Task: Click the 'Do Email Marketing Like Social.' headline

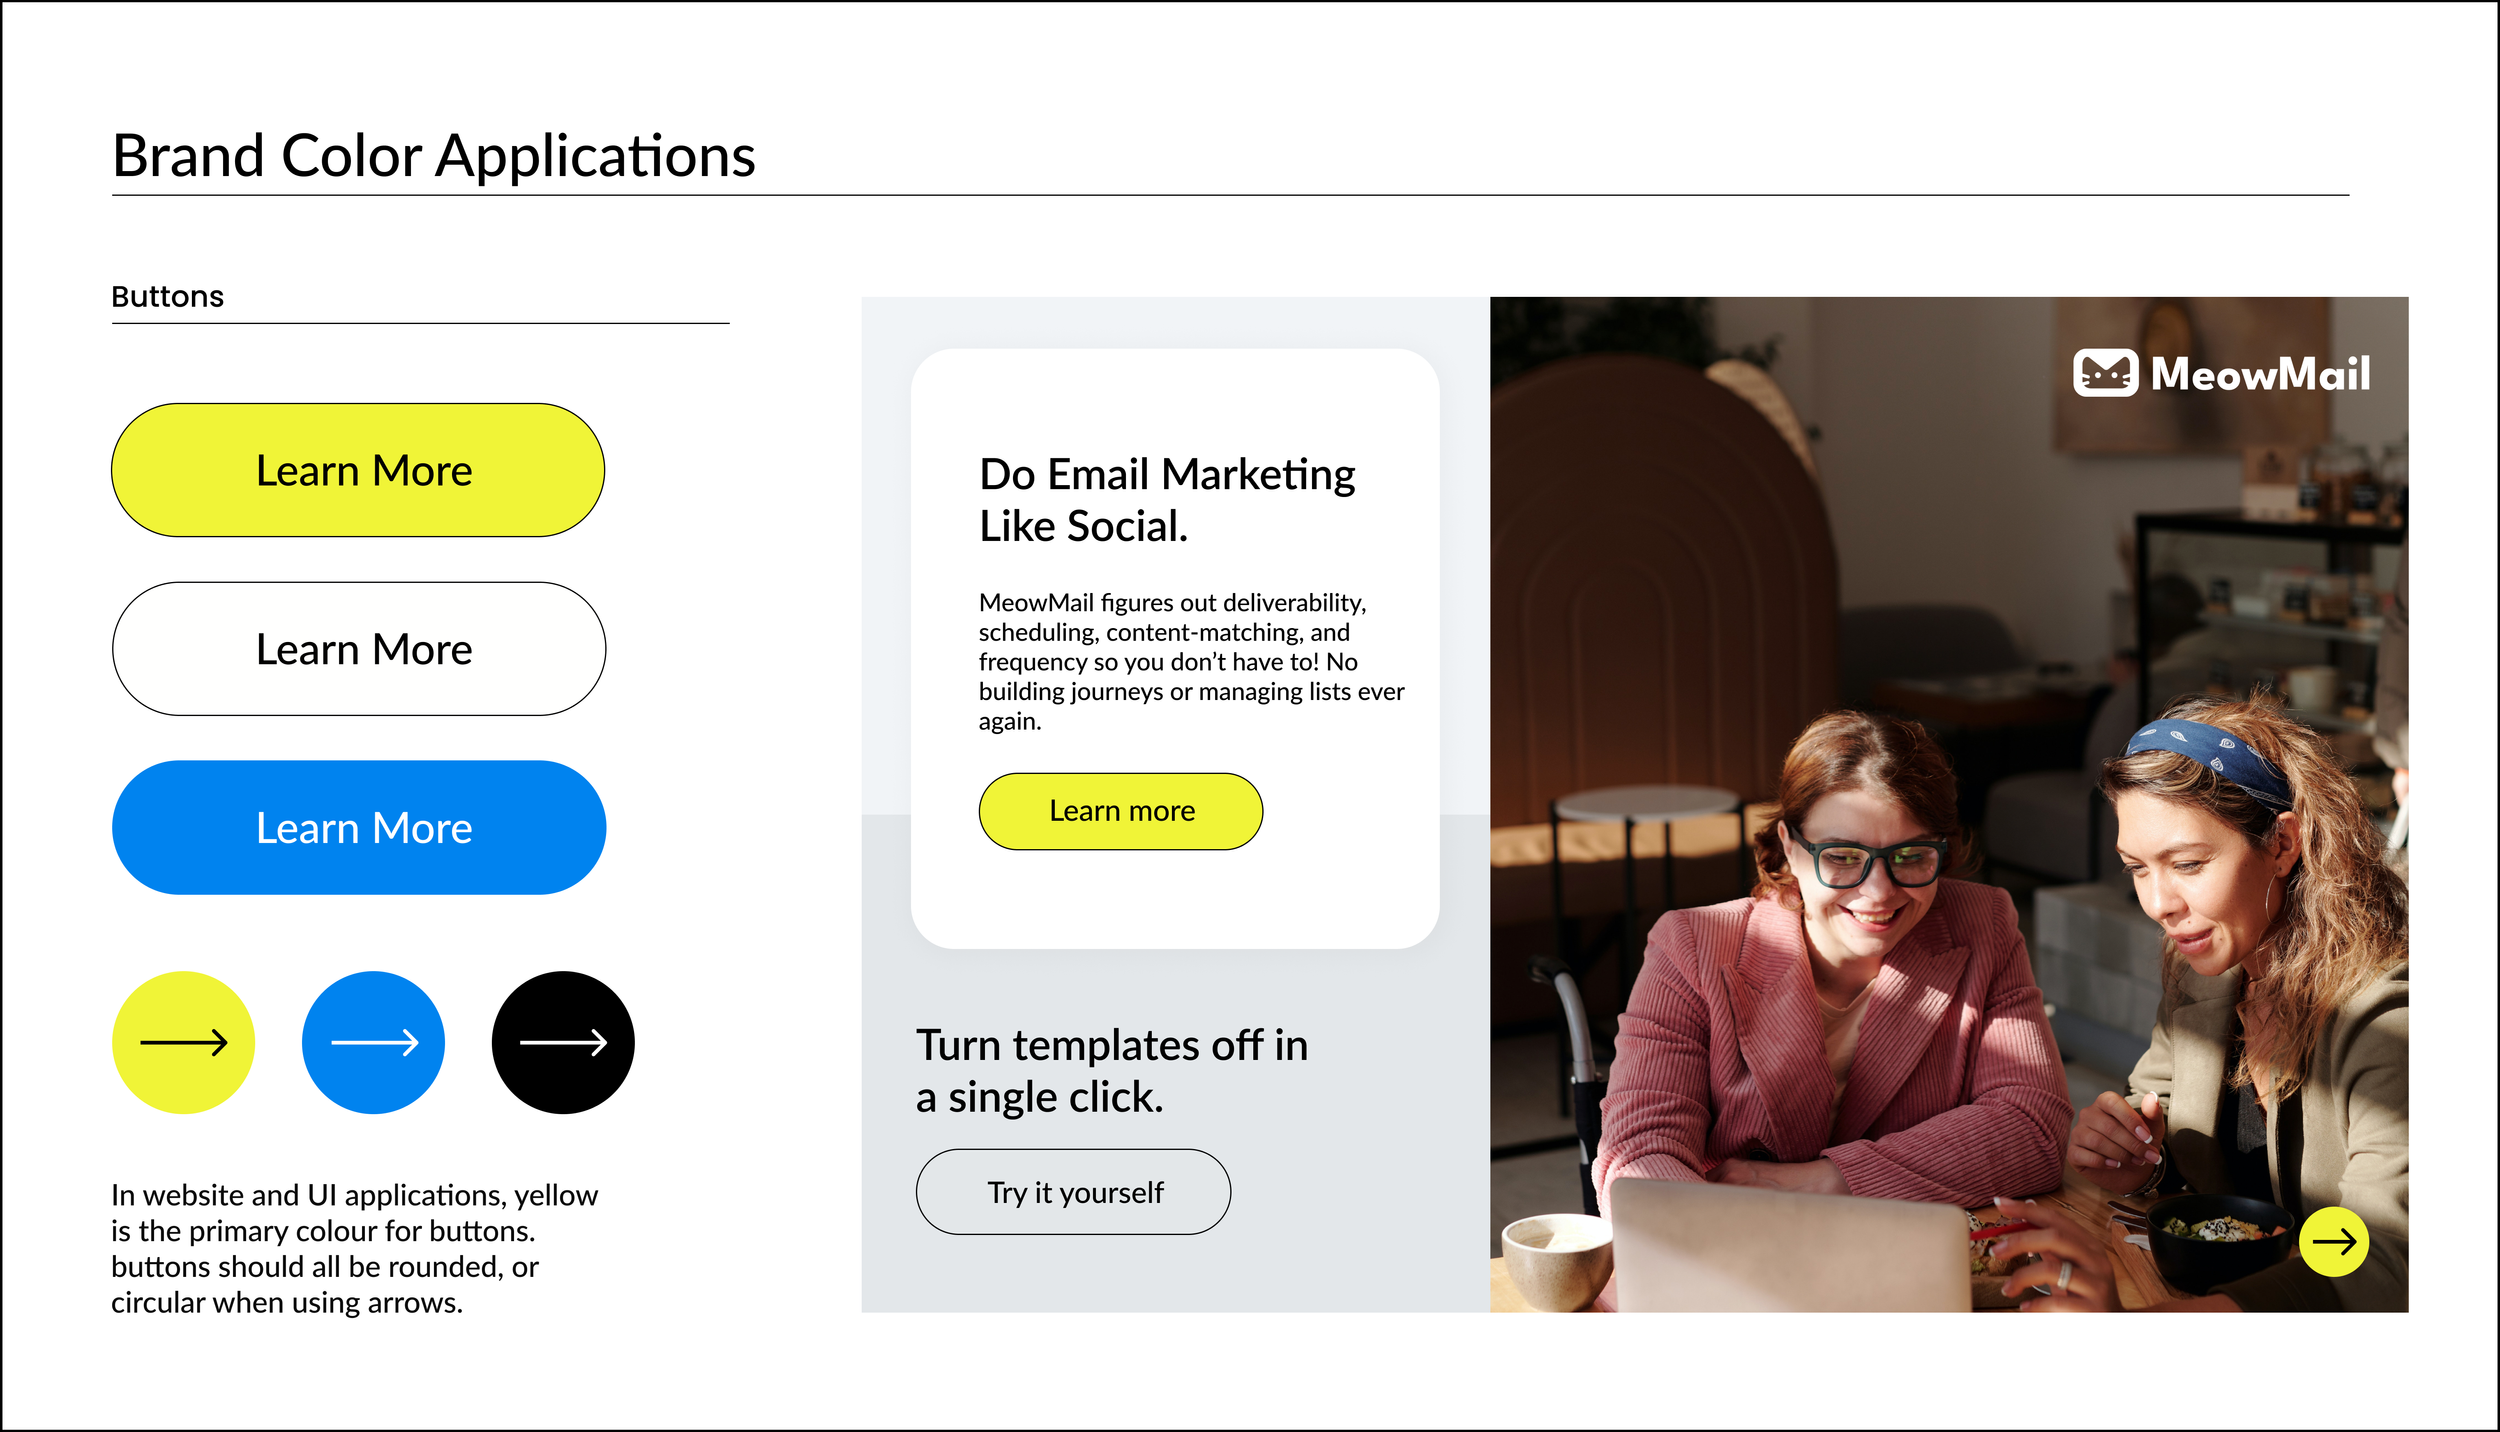Action: [1167, 500]
